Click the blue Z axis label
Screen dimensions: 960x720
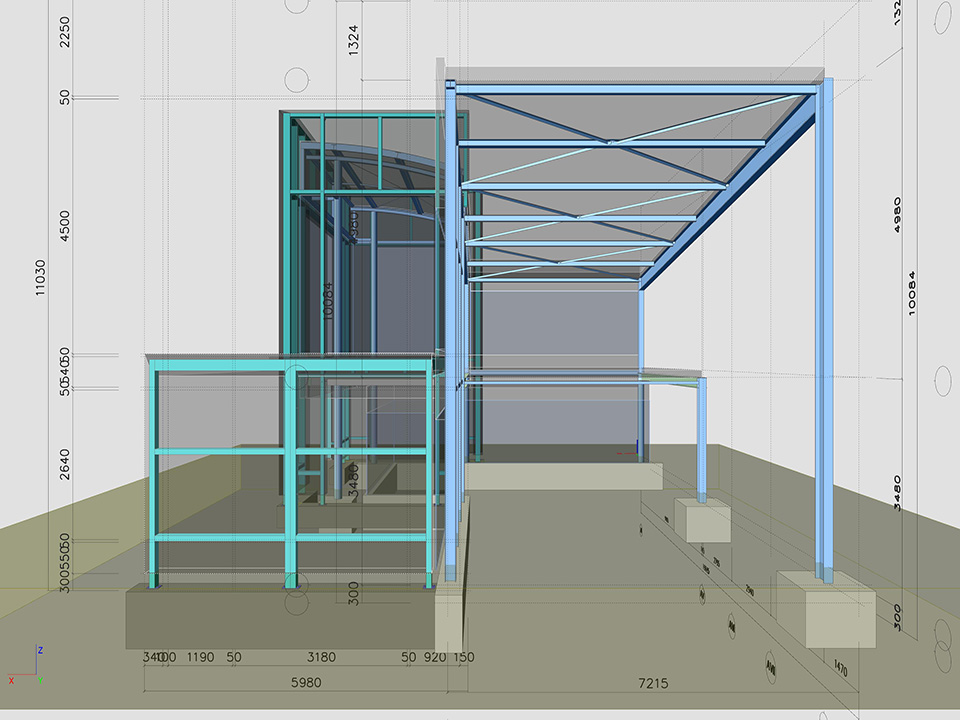point(39,649)
